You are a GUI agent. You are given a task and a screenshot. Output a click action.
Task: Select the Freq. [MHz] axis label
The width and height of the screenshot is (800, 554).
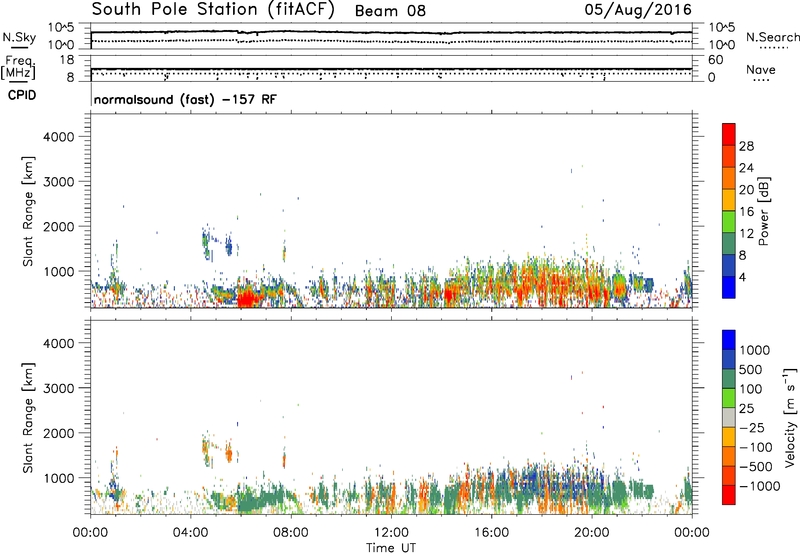coord(18,68)
